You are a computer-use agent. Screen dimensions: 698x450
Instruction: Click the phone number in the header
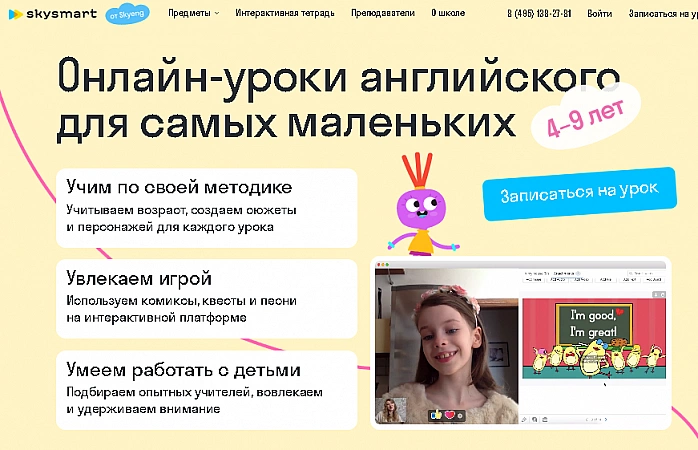coord(539,15)
